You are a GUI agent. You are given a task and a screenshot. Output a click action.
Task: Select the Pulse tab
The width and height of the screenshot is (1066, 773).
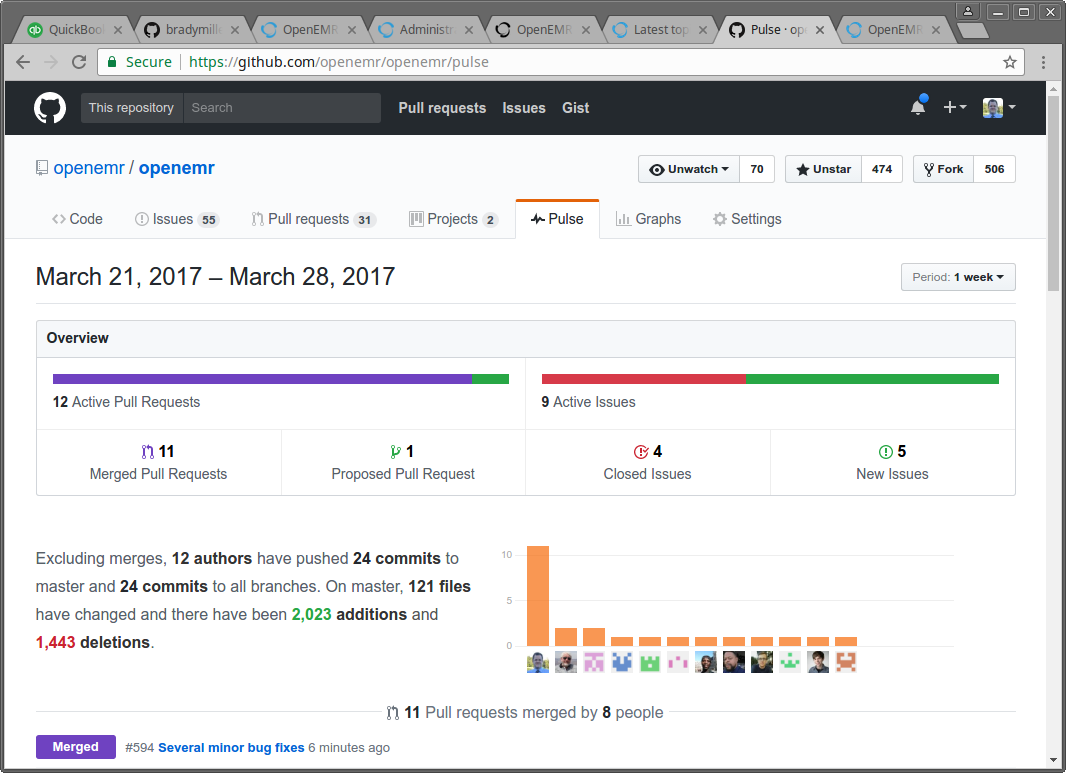(557, 219)
